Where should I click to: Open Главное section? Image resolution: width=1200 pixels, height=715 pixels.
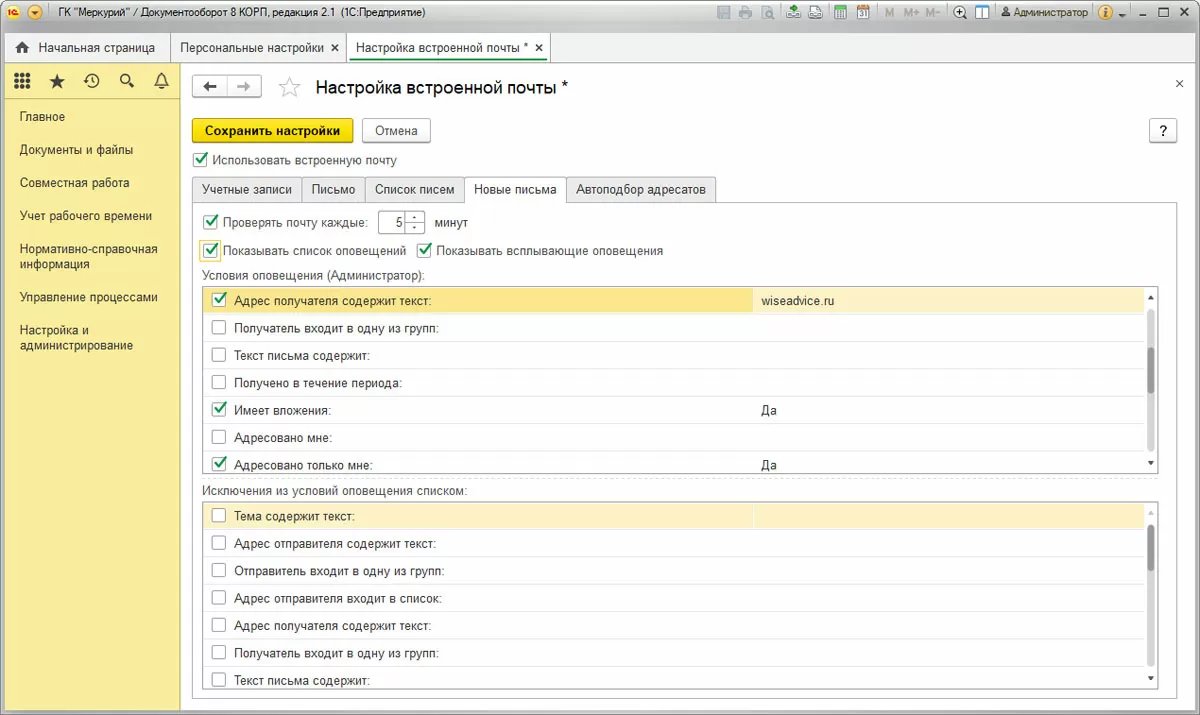pyautogui.click(x=42, y=117)
